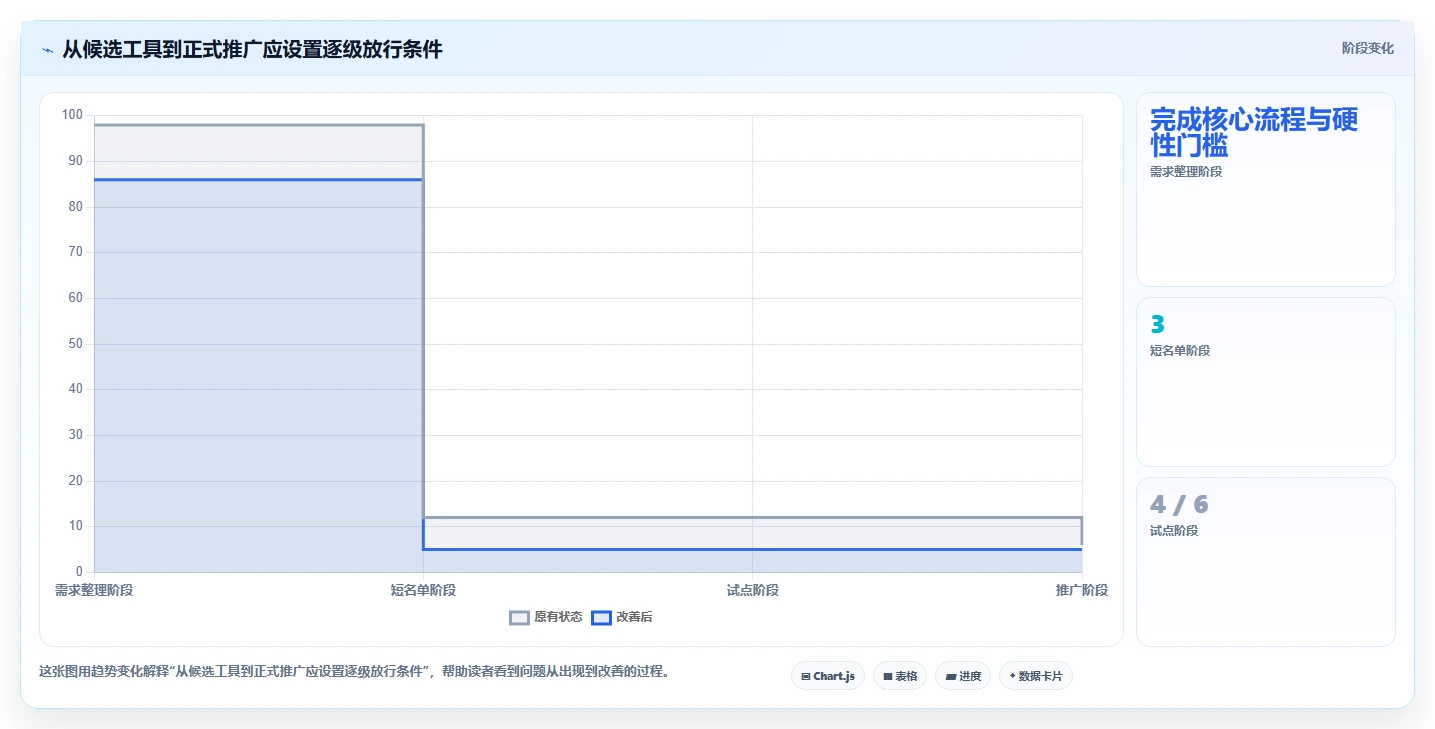
Task: Click the icon inside the 数据卡片 chip
Action: tap(1012, 676)
